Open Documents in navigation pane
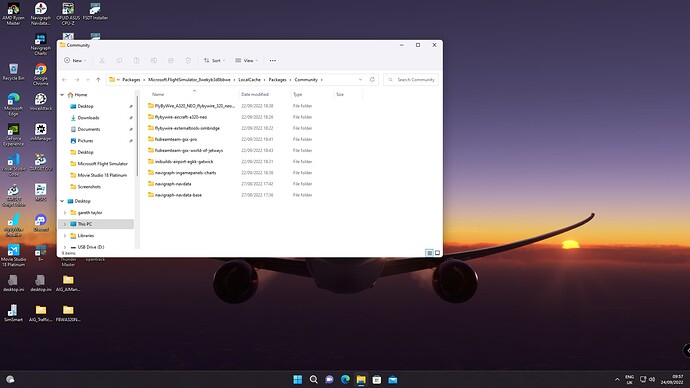The image size is (690, 388). (89, 129)
